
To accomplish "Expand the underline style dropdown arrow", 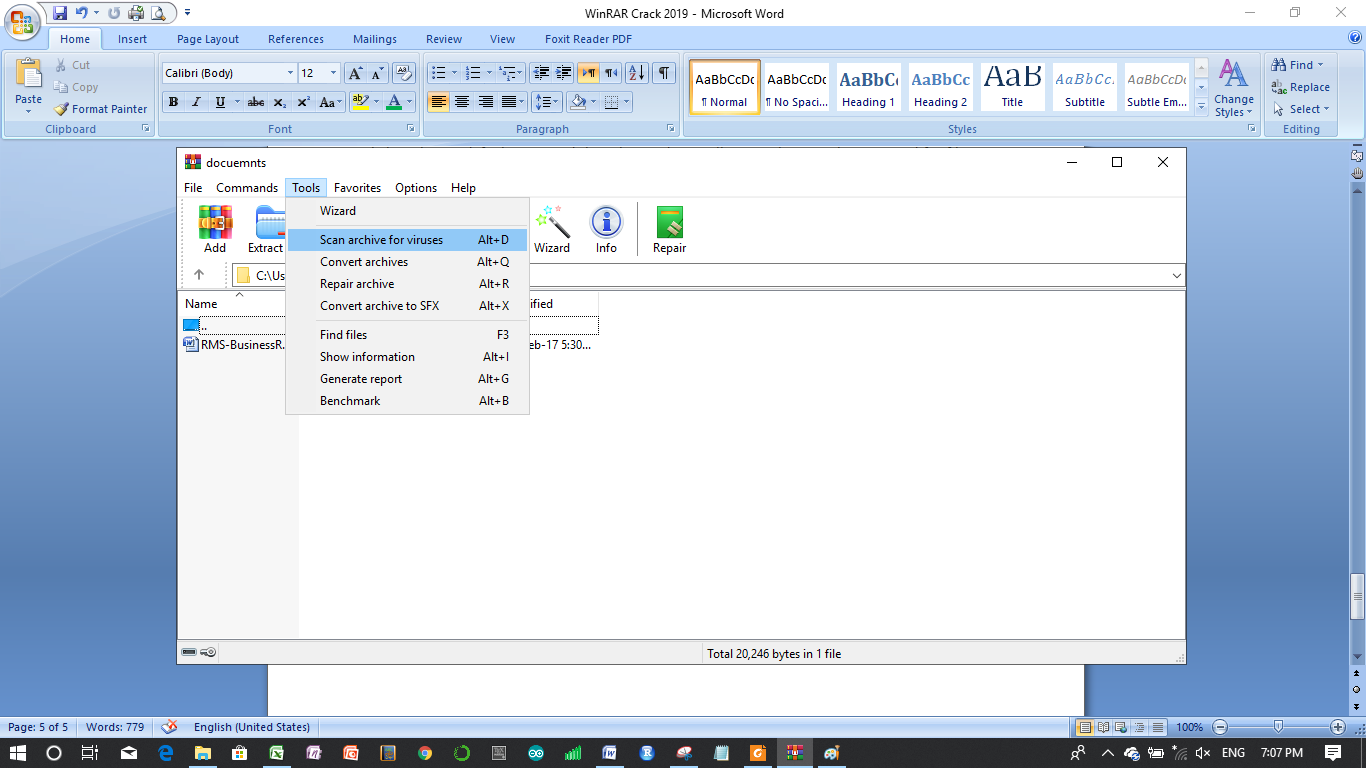I will click(236, 102).
